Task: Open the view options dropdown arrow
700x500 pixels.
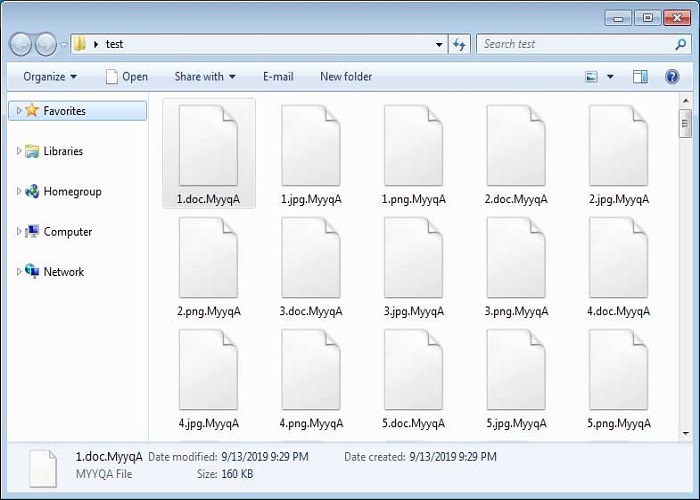Action: [x=610, y=77]
